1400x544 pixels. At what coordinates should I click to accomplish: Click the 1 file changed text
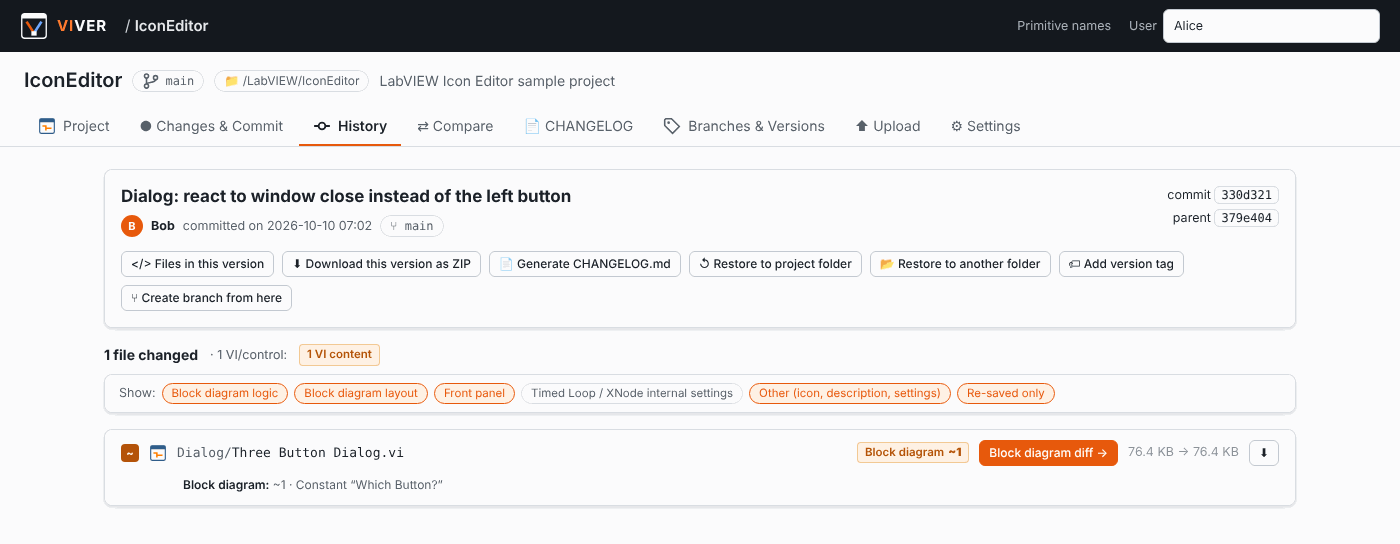(151, 355)
